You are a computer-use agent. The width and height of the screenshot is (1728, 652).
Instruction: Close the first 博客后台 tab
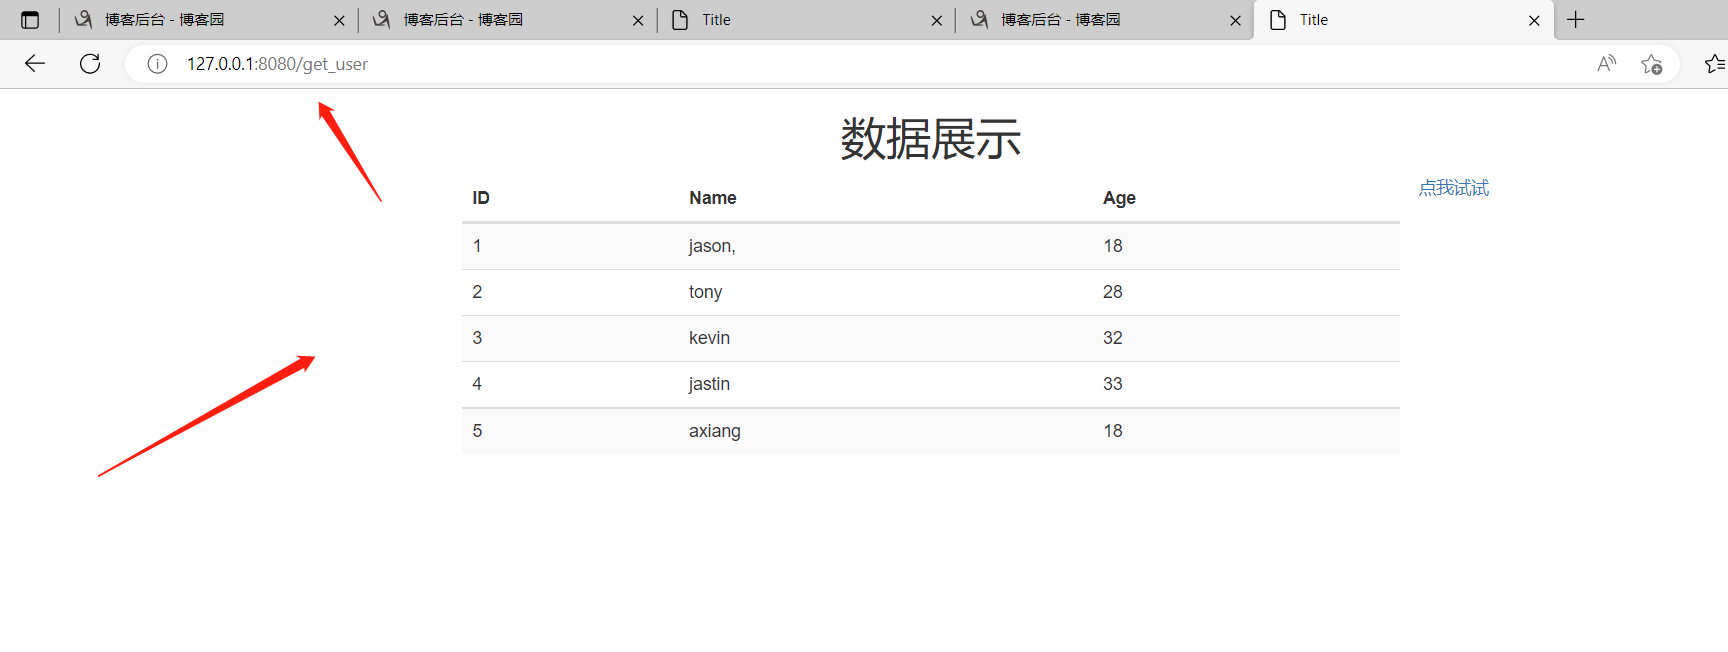coord(339,20)
